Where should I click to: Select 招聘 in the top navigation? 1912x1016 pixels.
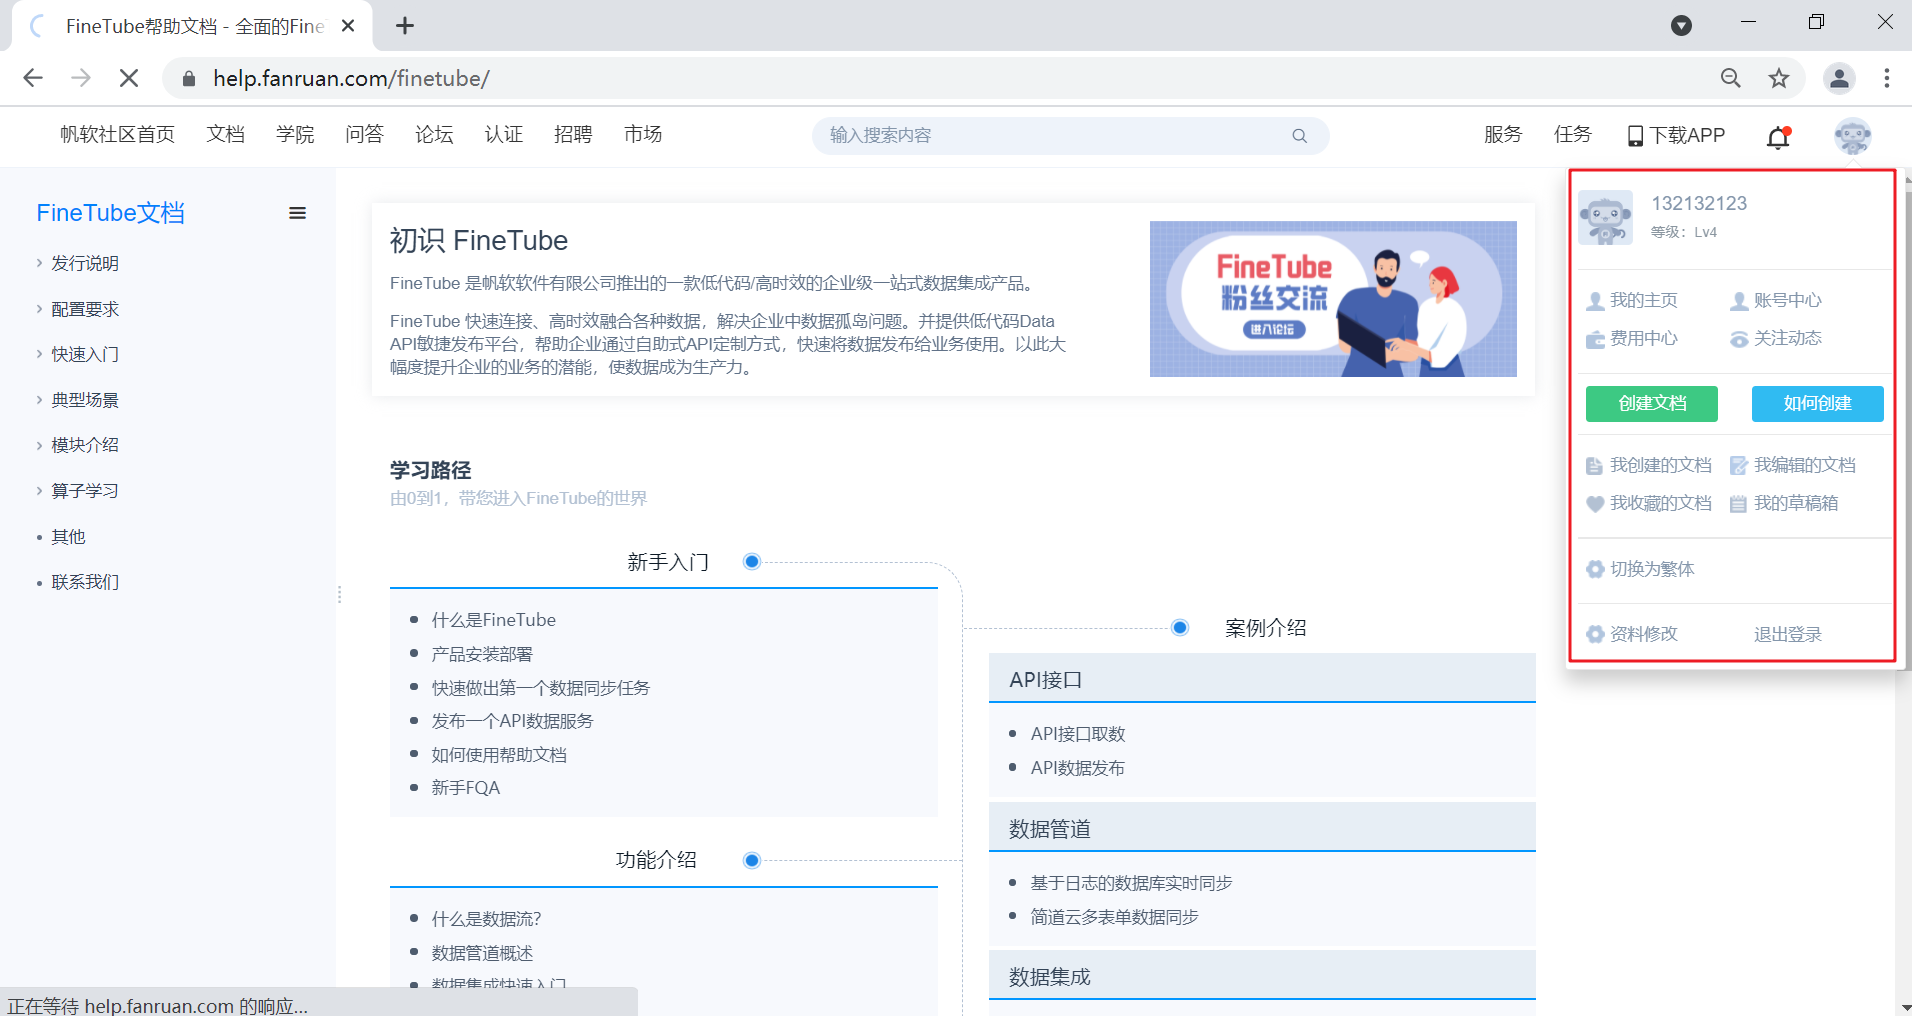[x=573, y=135]
